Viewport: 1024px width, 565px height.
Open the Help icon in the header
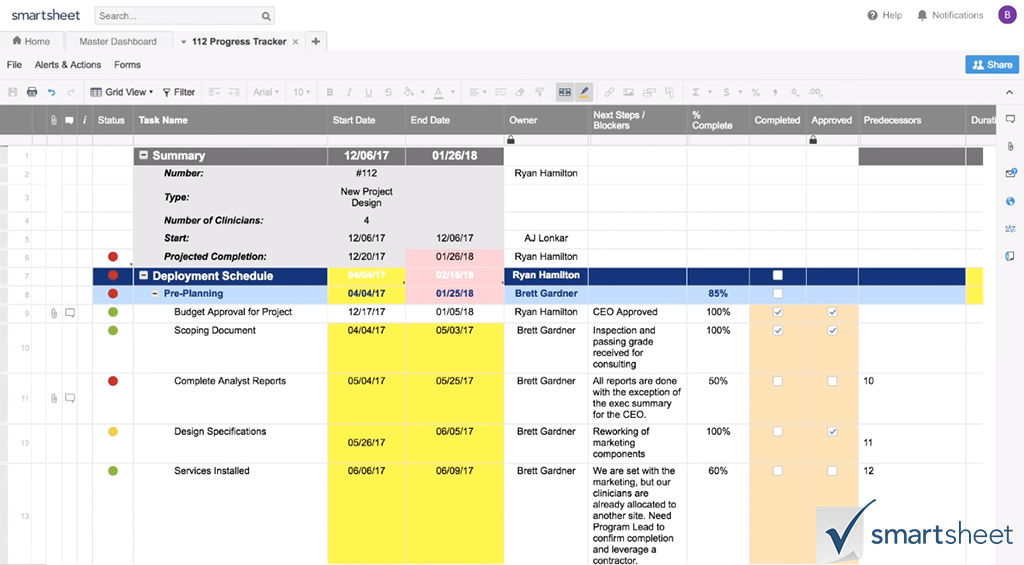[873, 15]
